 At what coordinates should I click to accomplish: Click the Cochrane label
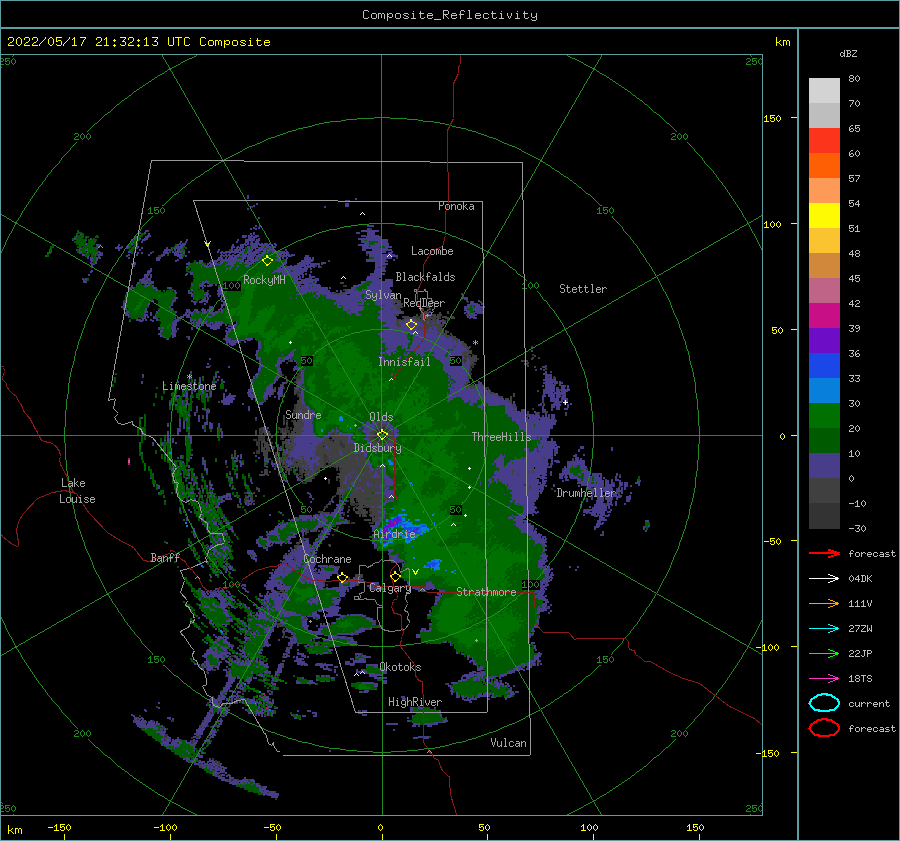coord(327,559)
